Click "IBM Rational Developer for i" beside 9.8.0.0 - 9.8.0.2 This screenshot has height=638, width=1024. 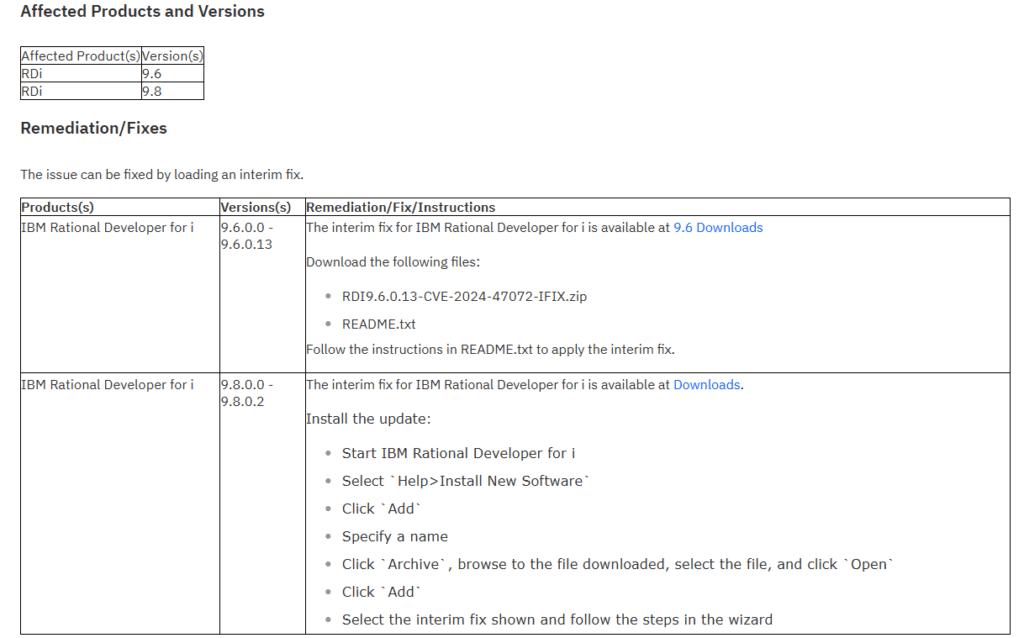coord(107,385)
